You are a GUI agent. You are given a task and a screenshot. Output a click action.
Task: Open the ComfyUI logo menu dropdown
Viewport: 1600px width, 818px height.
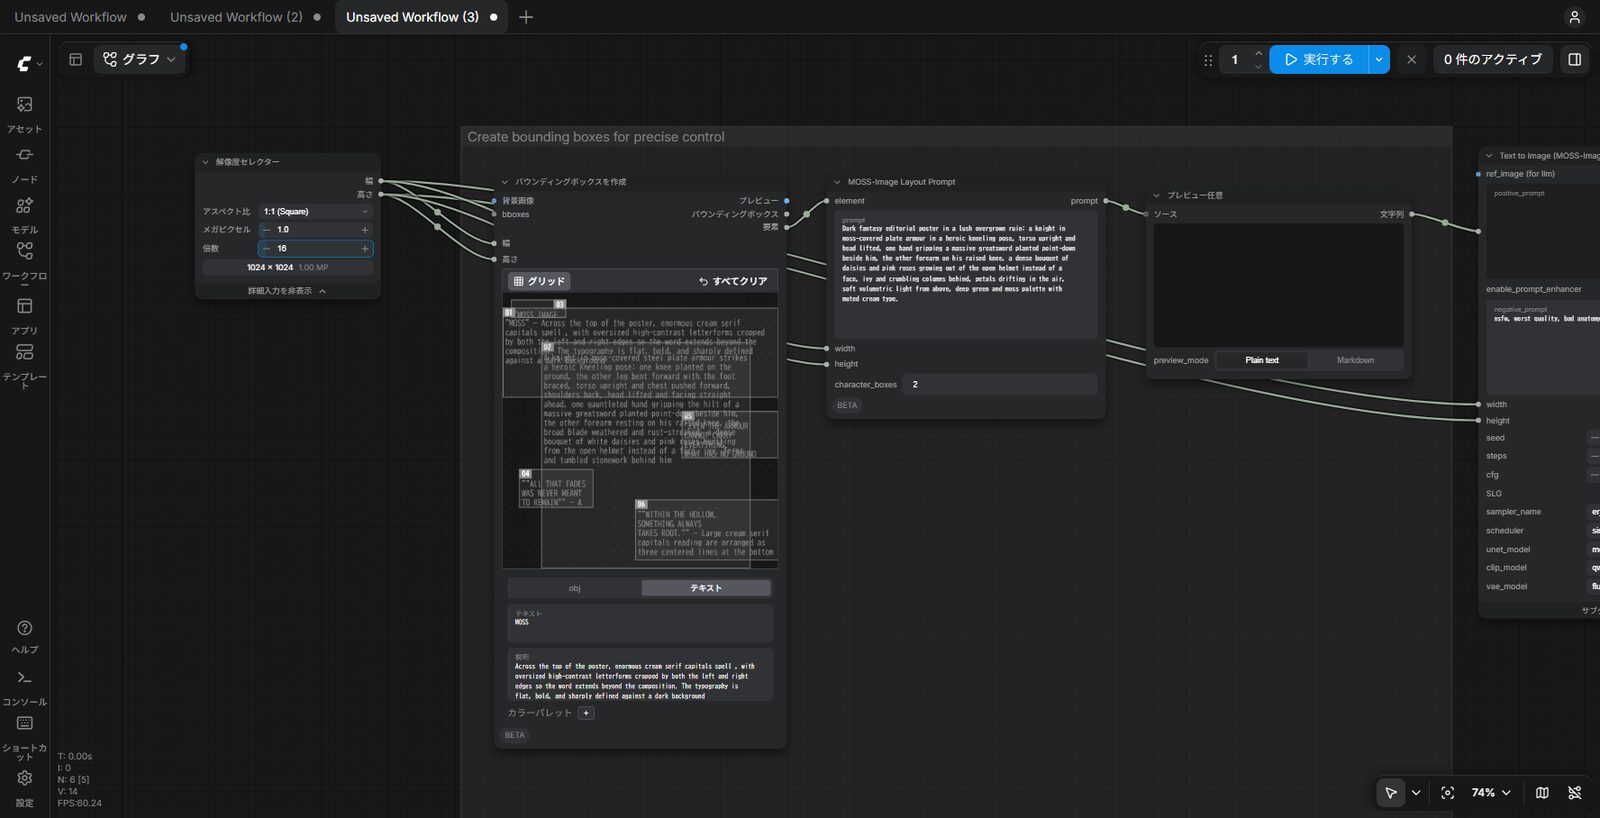pos(29,63)
